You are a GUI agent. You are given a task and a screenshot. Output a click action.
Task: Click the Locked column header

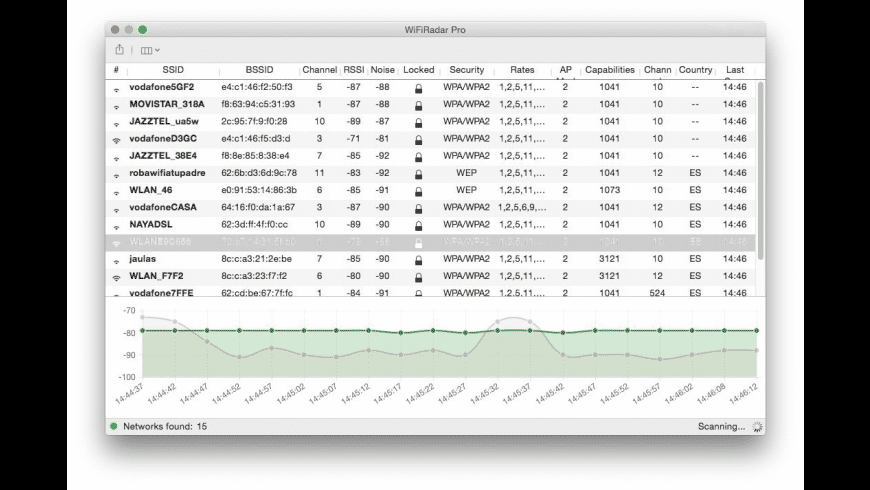tap(418, 70)
